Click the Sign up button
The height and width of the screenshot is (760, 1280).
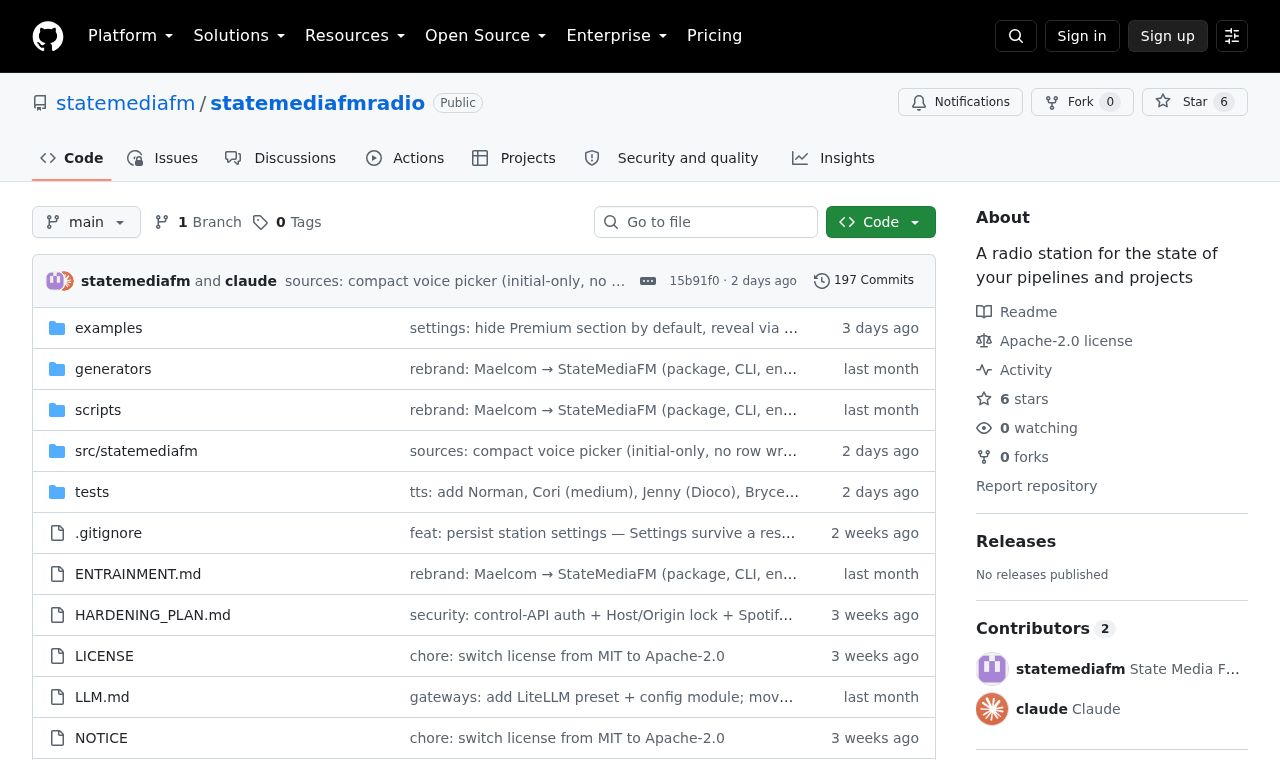(1168, 36)
